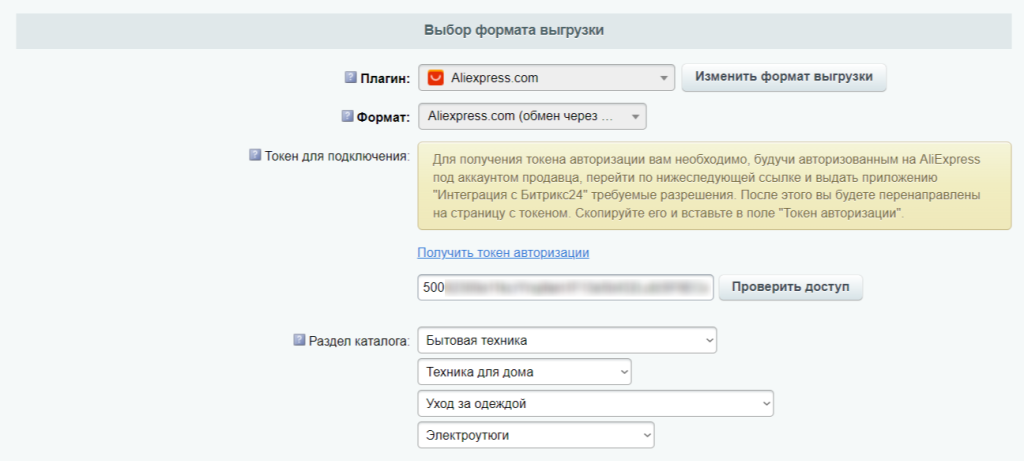Viewport: 1024px width, 461px height.
Task: Click help icon beside Раздел каталога
Action: point(299,340)
